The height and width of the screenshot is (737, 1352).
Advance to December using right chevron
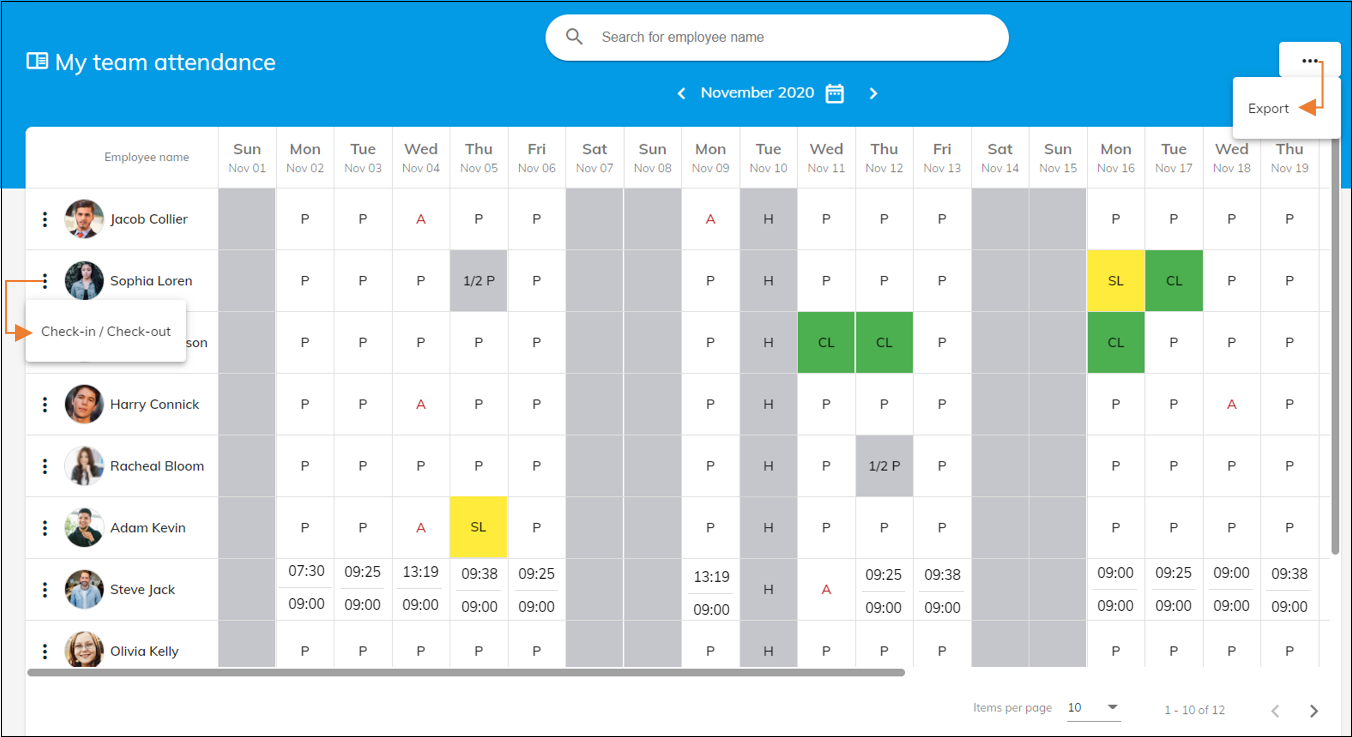pyautogui.click(x=873, y=92)
